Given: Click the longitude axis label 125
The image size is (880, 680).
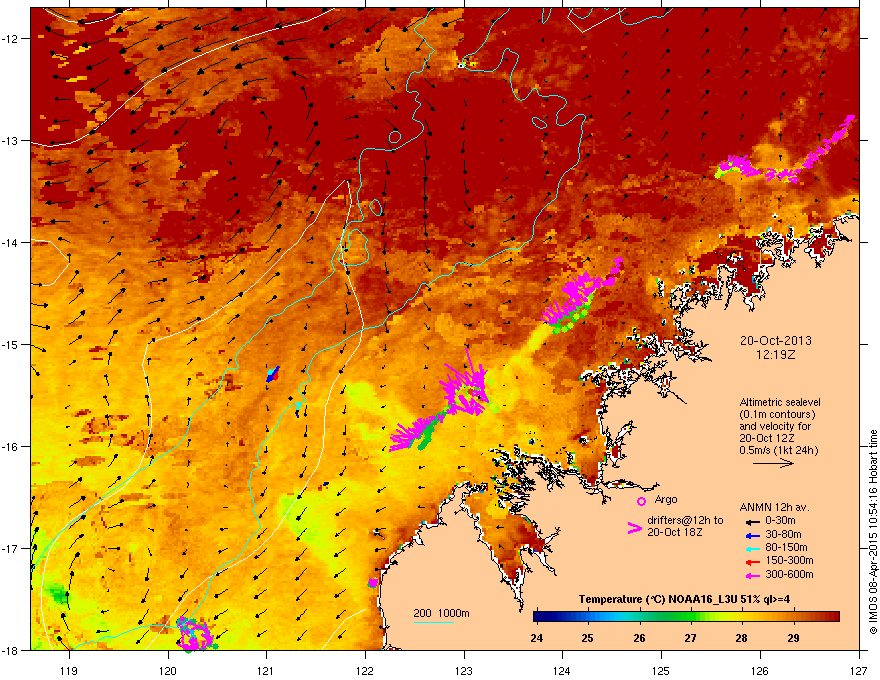Looking at the screenshot, I should click(x=661, y=670).
